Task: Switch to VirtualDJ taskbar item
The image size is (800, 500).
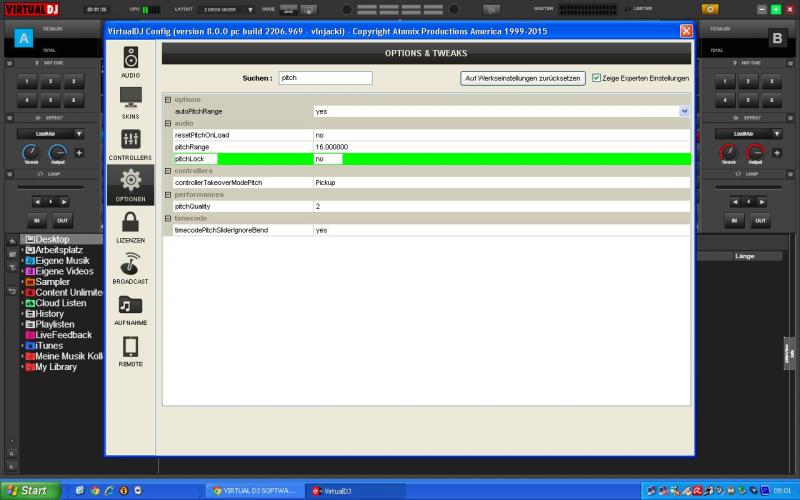Action: pyautogui.click(x=356, y=491)
